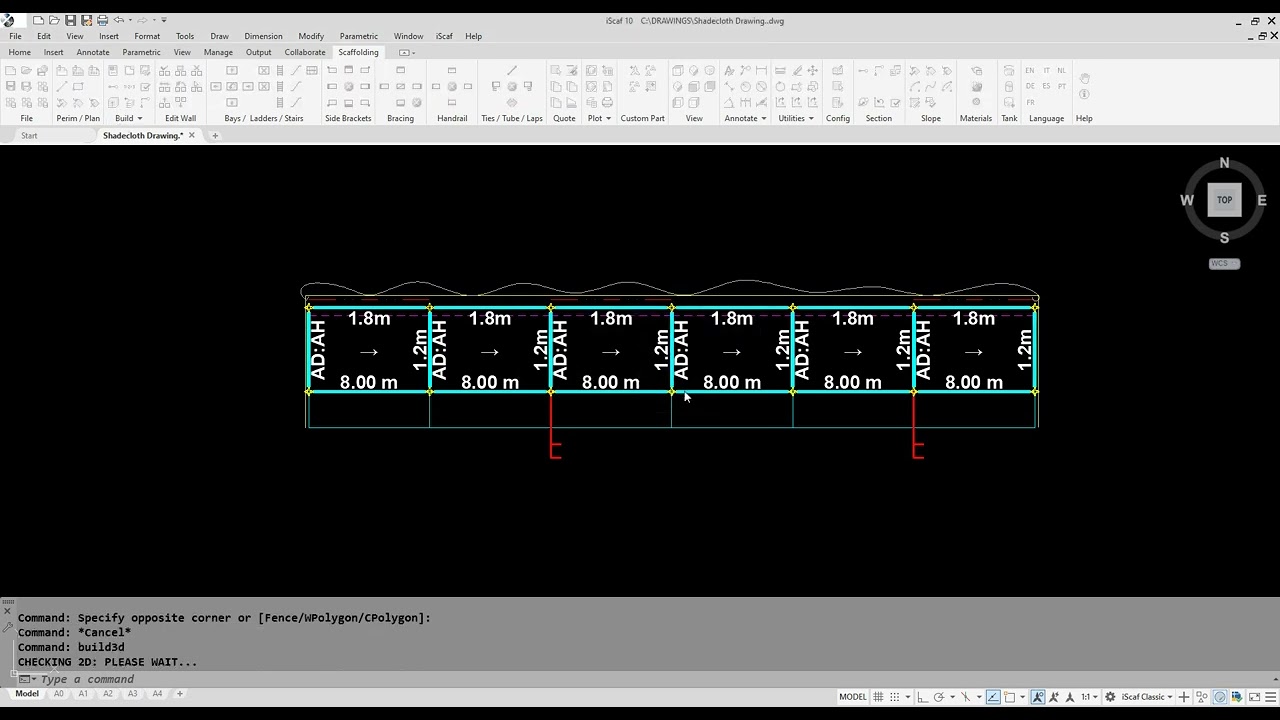This screenshot has width=1280, height=720.
Task: Click the ladder icon in Bays panel
Action: click(280, 70)
